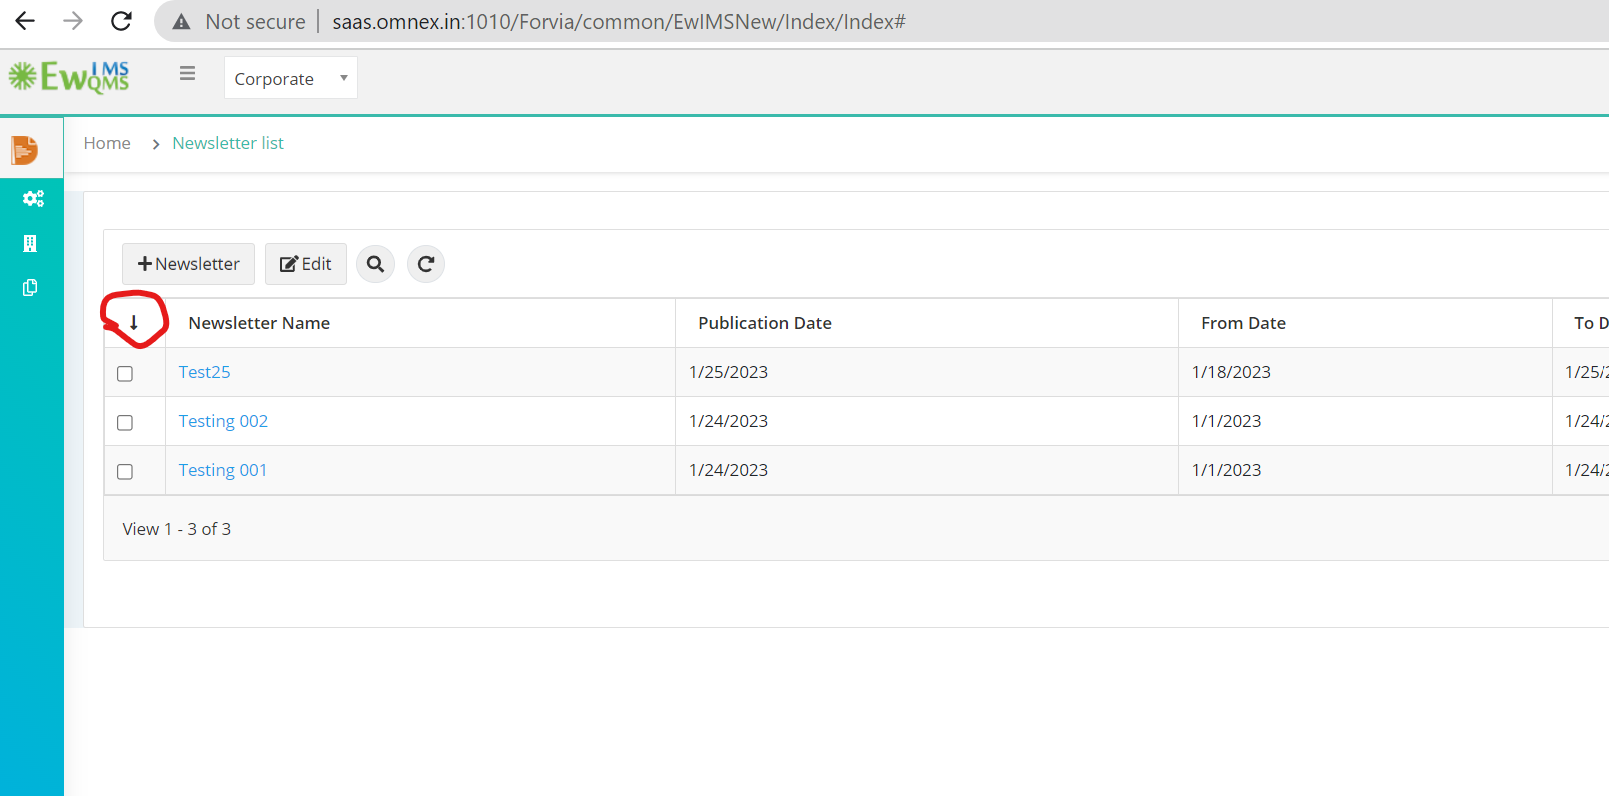Click the Newsletter list breadcrumb
1609x796 pixels.
[x=228, y=143]
